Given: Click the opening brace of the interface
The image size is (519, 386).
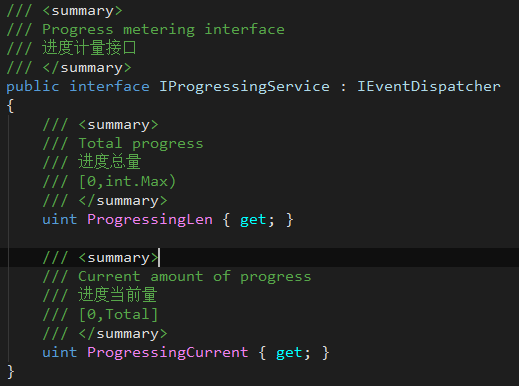Looking at the screenshot, I should pos(10,106).
